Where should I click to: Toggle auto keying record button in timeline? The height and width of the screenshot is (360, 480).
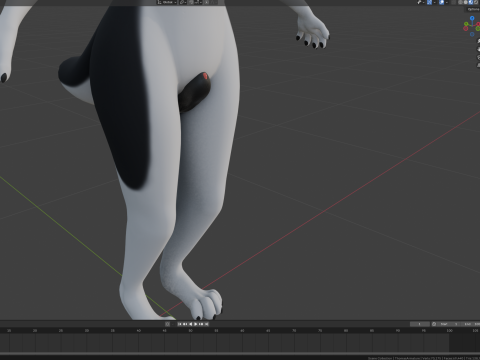(167, 324)
